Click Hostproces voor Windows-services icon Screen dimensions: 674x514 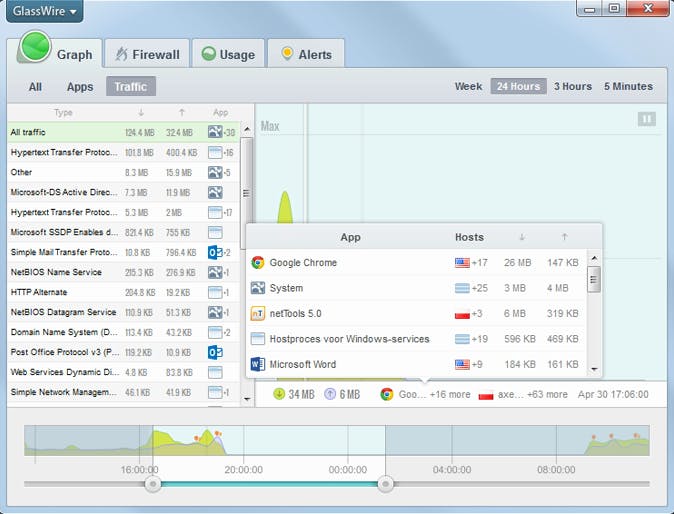pyautogui.click(x=257, y=339)
